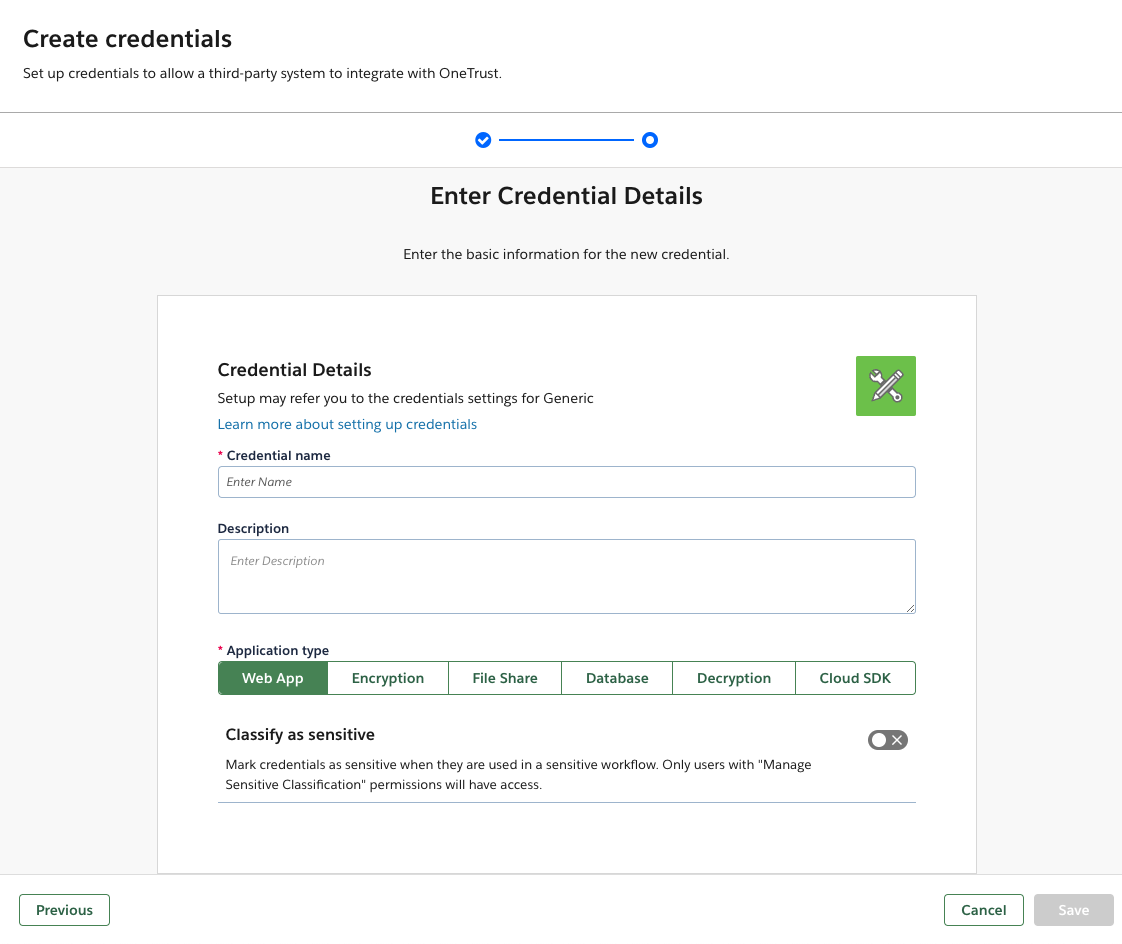Viewport: 1122px width, 944px height.
Task: Click the Cancel button
Action: tap(983, 910)
